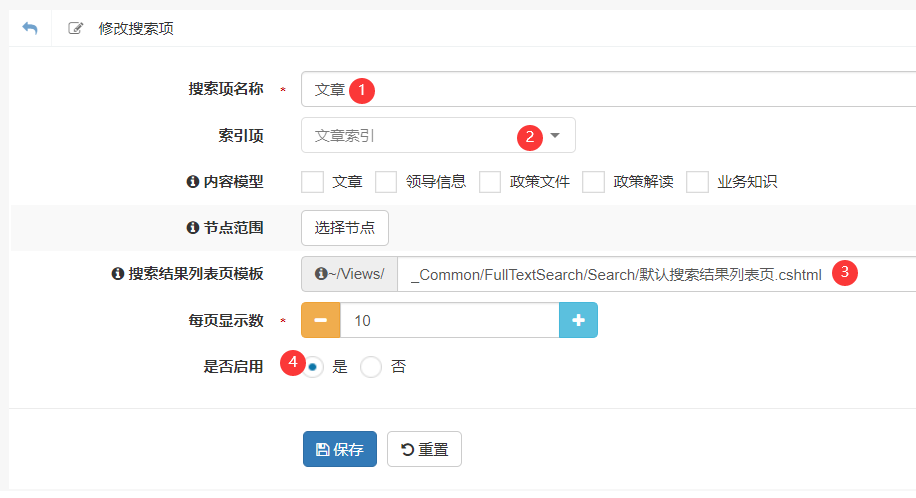
Task: Enable the 领导信息 checkbox
Action: [x=387, y=182]
